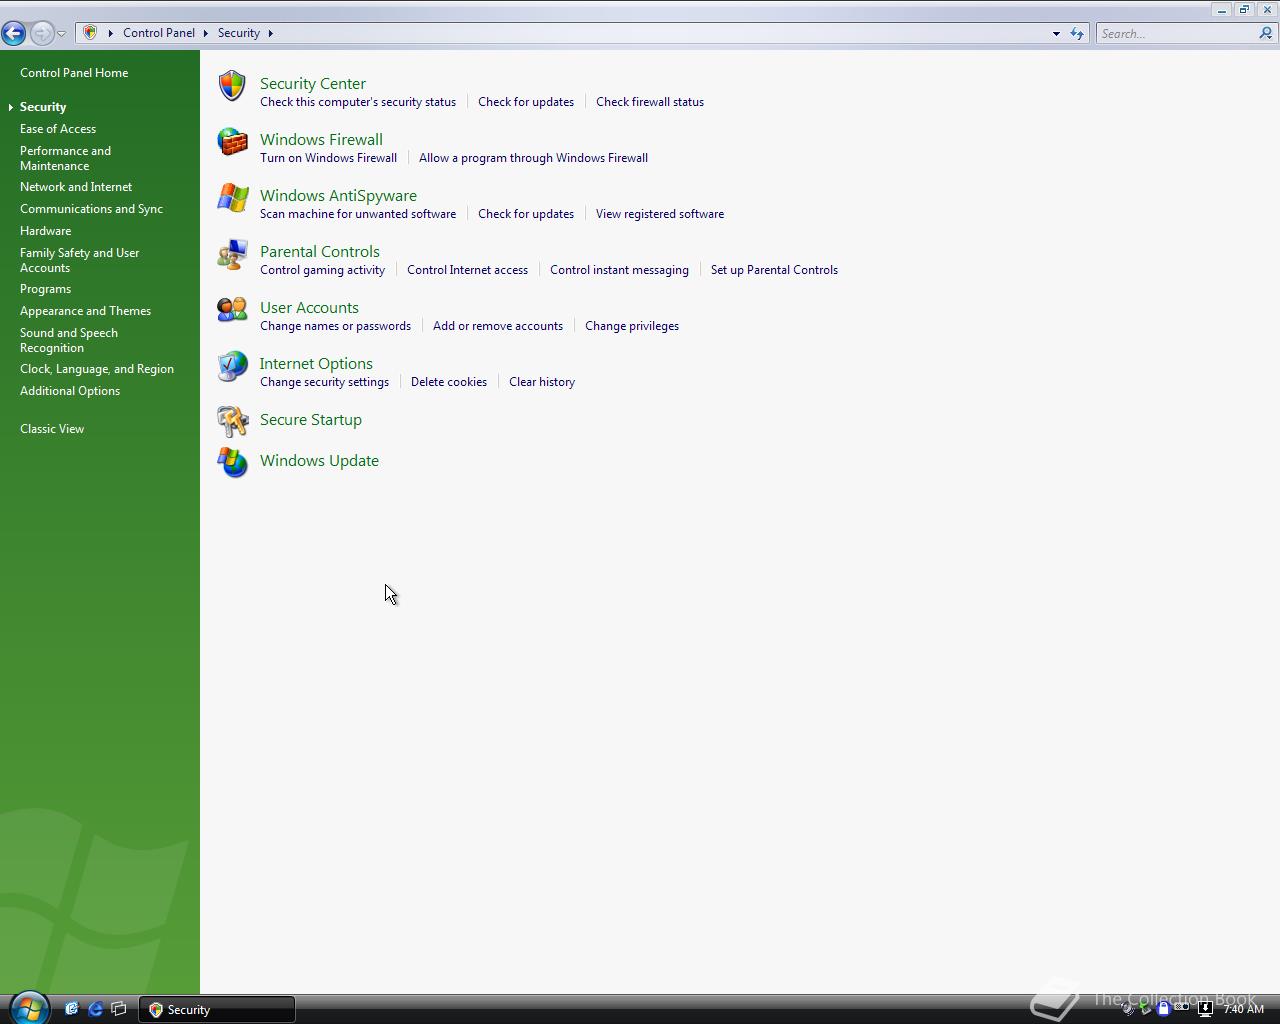Open Network and Internet category

point(76,187)
